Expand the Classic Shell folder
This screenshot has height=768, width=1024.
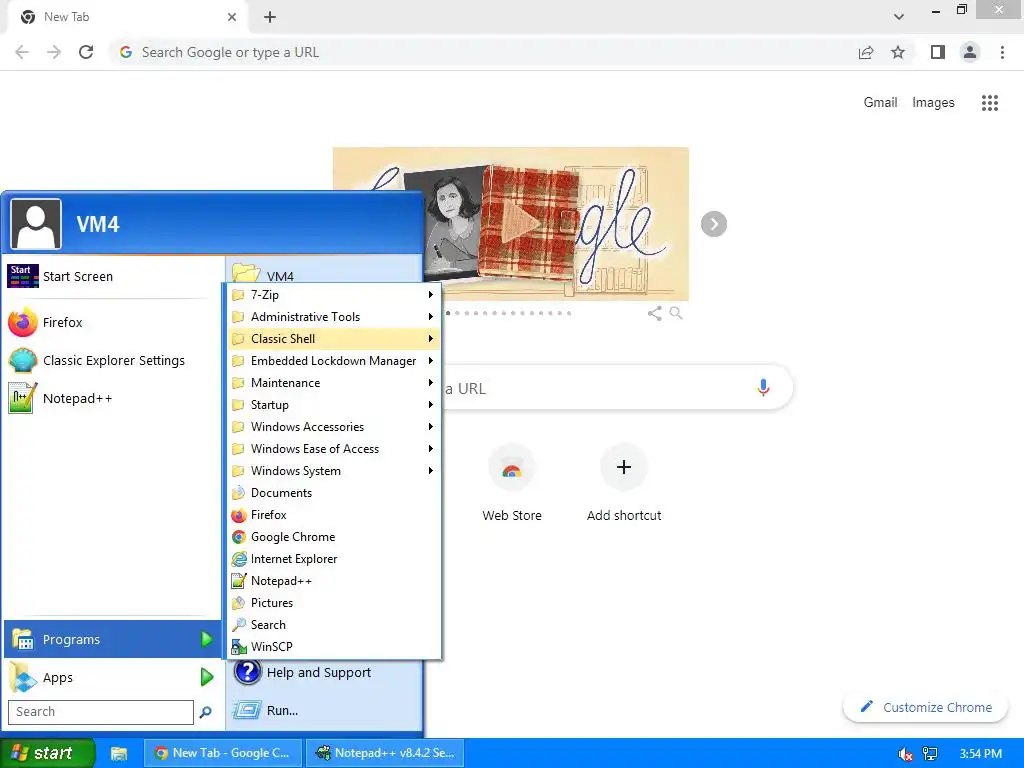tap(334, 339)
